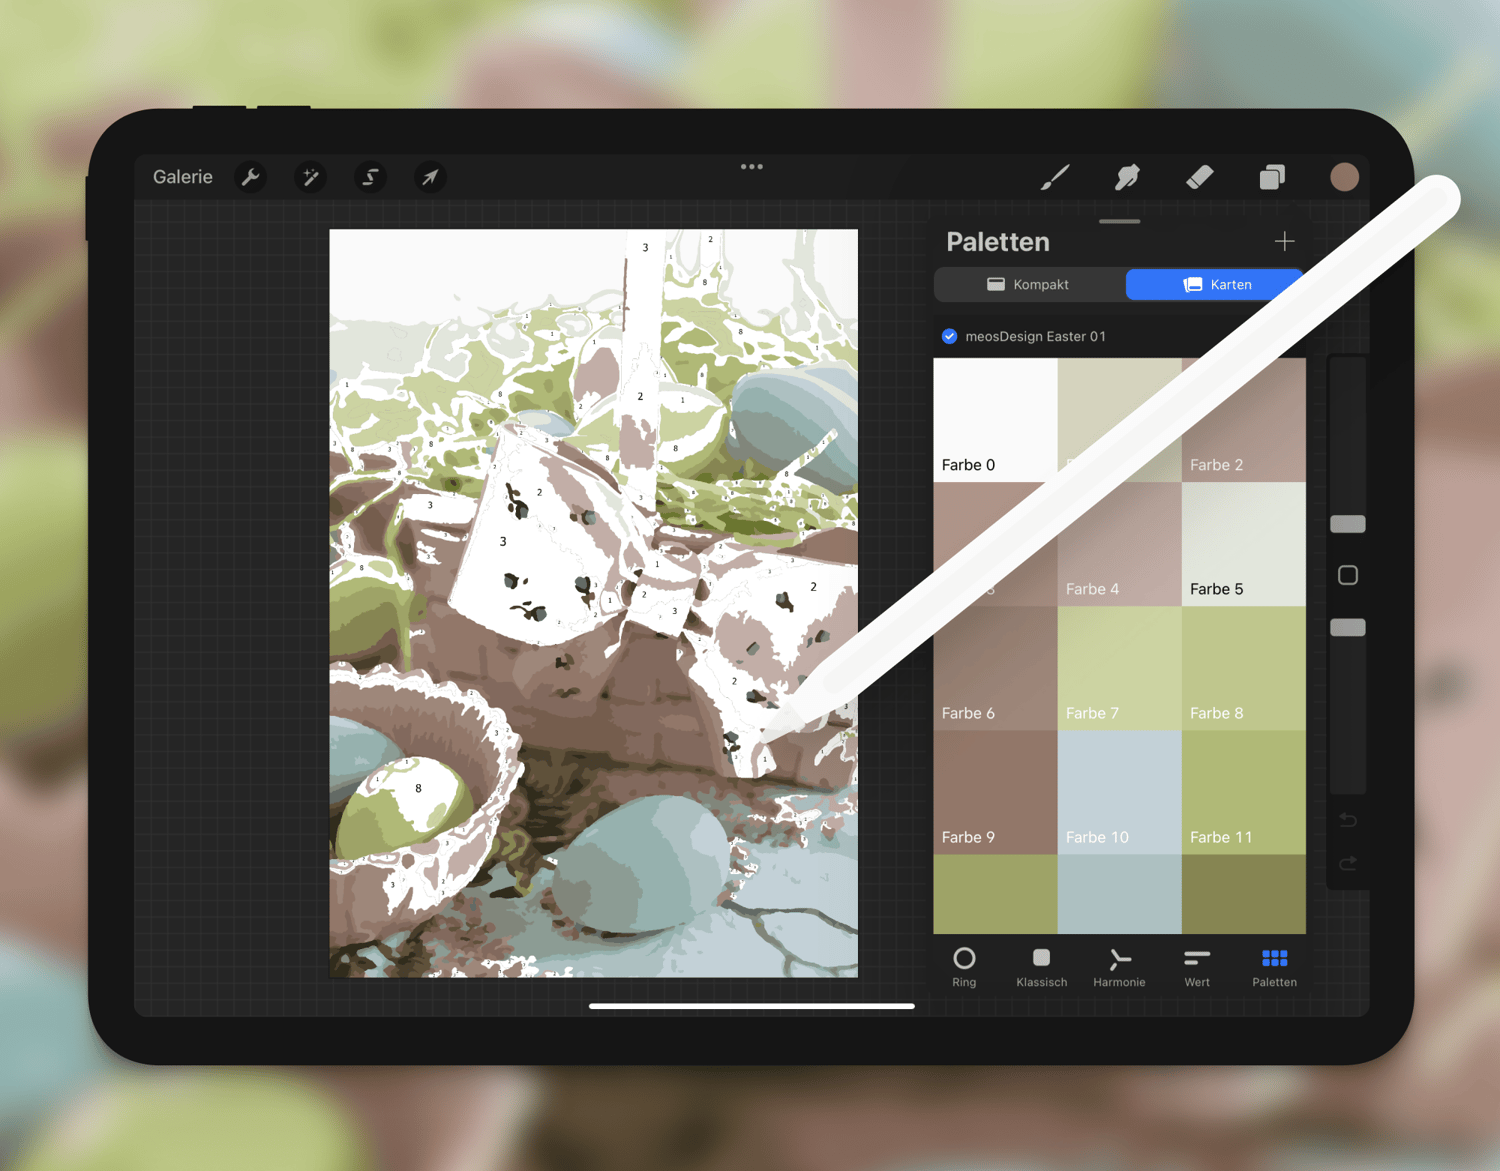Image resolution: width=1500 pixels, height=1171 pixels.
Task: Pick the beige swatch beside Farbe 0
Action: [1119, 420]
